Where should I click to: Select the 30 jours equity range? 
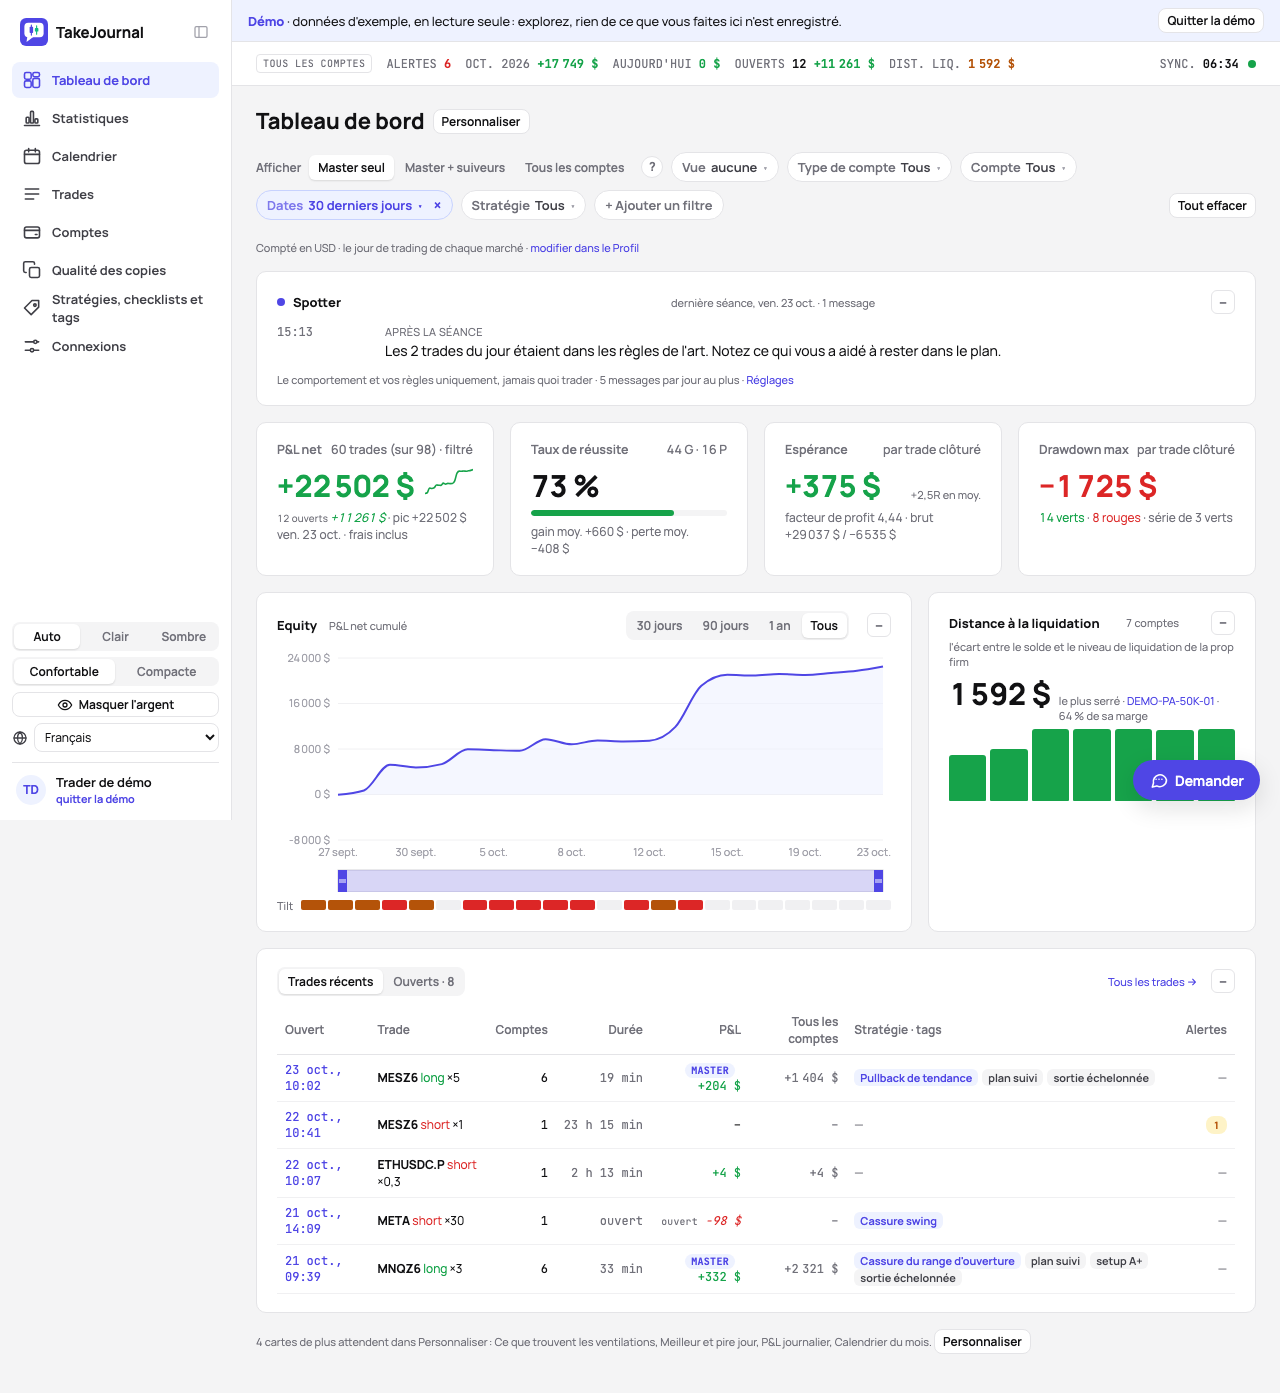(660, 625)
